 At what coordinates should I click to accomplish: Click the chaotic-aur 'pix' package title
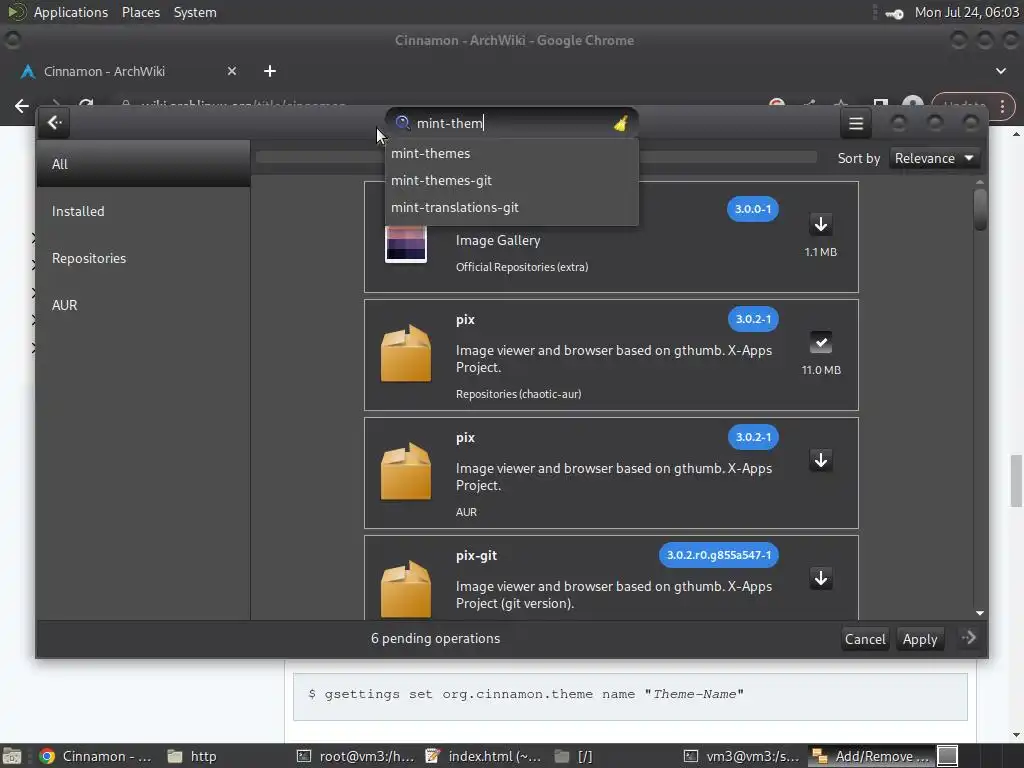tap(465, 319)
